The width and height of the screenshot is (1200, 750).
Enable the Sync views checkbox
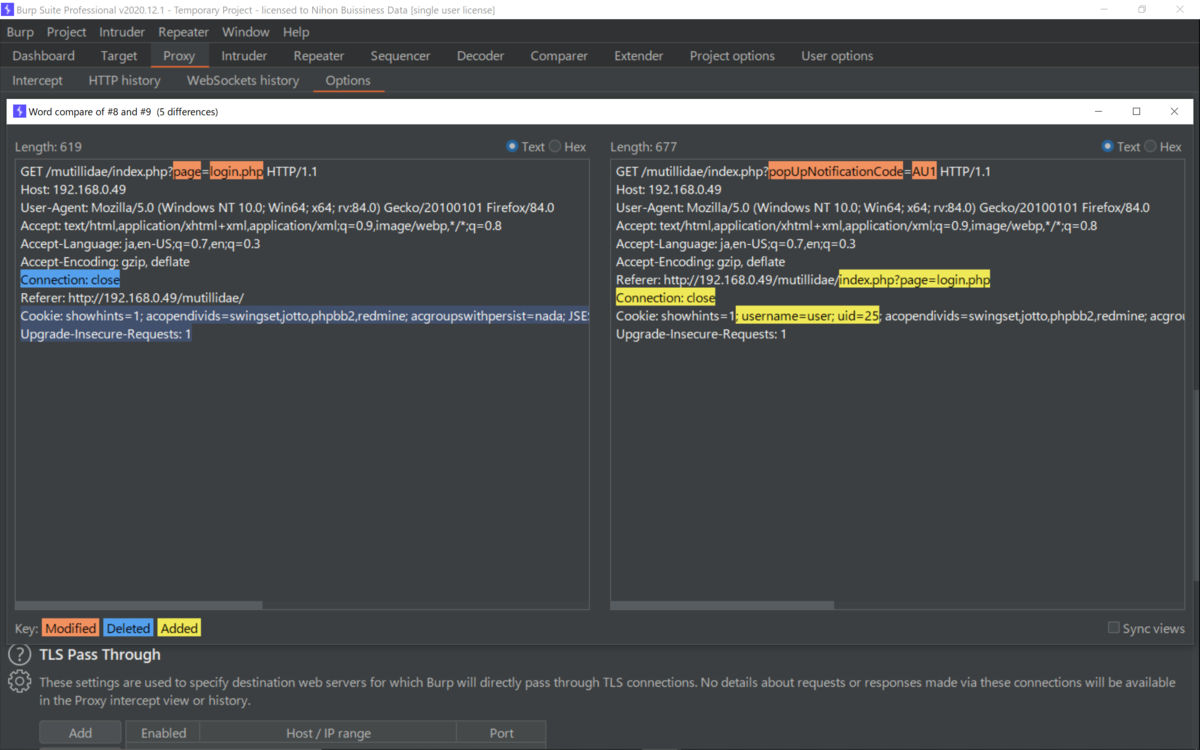[x=1114, y=628]
